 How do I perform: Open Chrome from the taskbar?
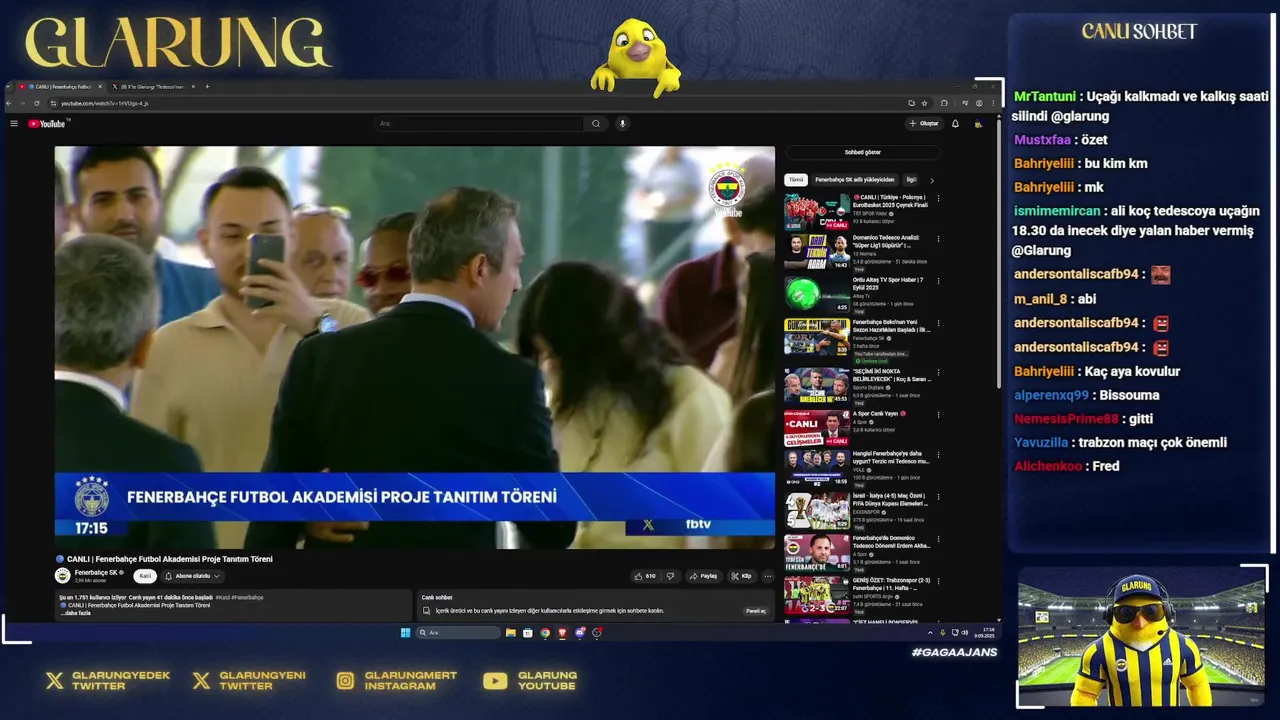pos(545,633)
